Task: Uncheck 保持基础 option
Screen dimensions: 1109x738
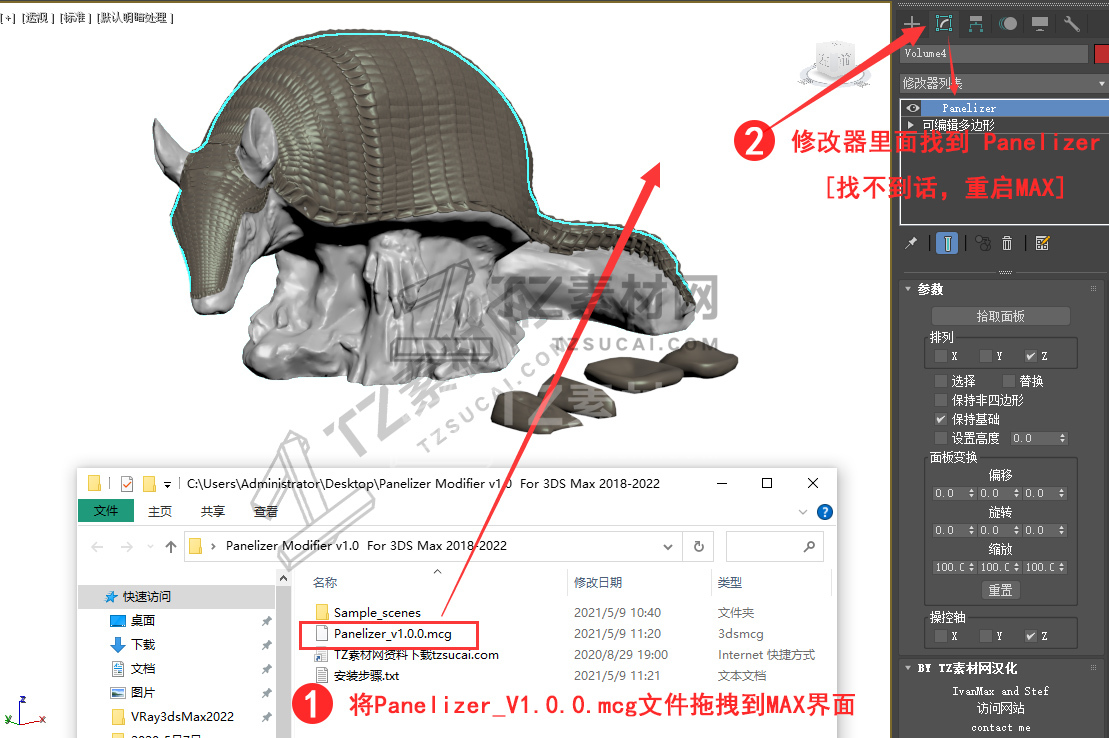Action: click(x=941, y=420)
